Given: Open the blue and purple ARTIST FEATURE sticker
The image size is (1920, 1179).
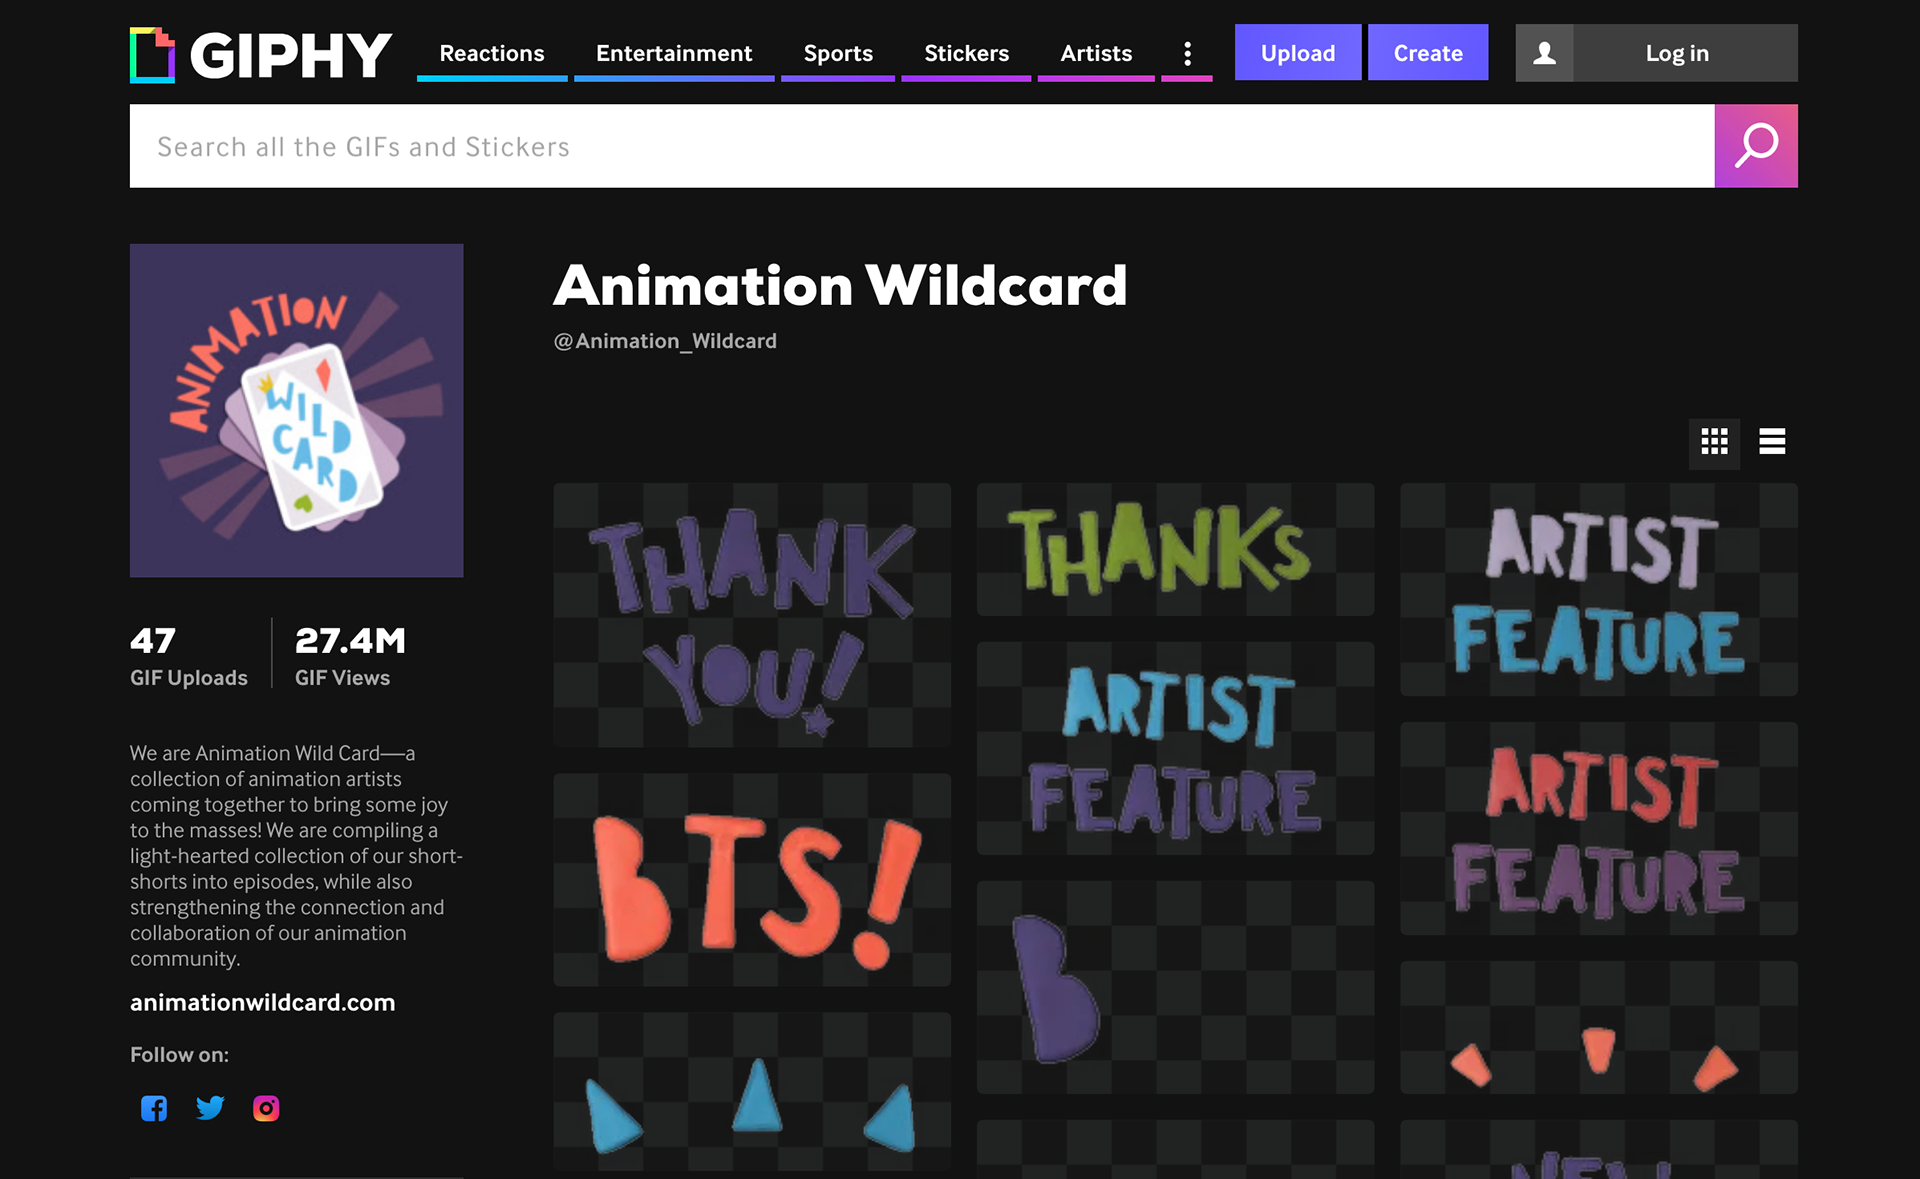Looking at the screenshot, I should [x=1175, y=748].
